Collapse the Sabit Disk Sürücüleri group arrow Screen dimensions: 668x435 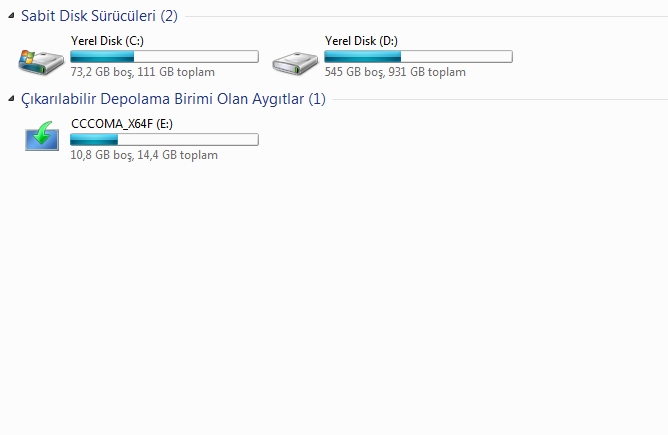pyautogui.click(x=11, y=17)
